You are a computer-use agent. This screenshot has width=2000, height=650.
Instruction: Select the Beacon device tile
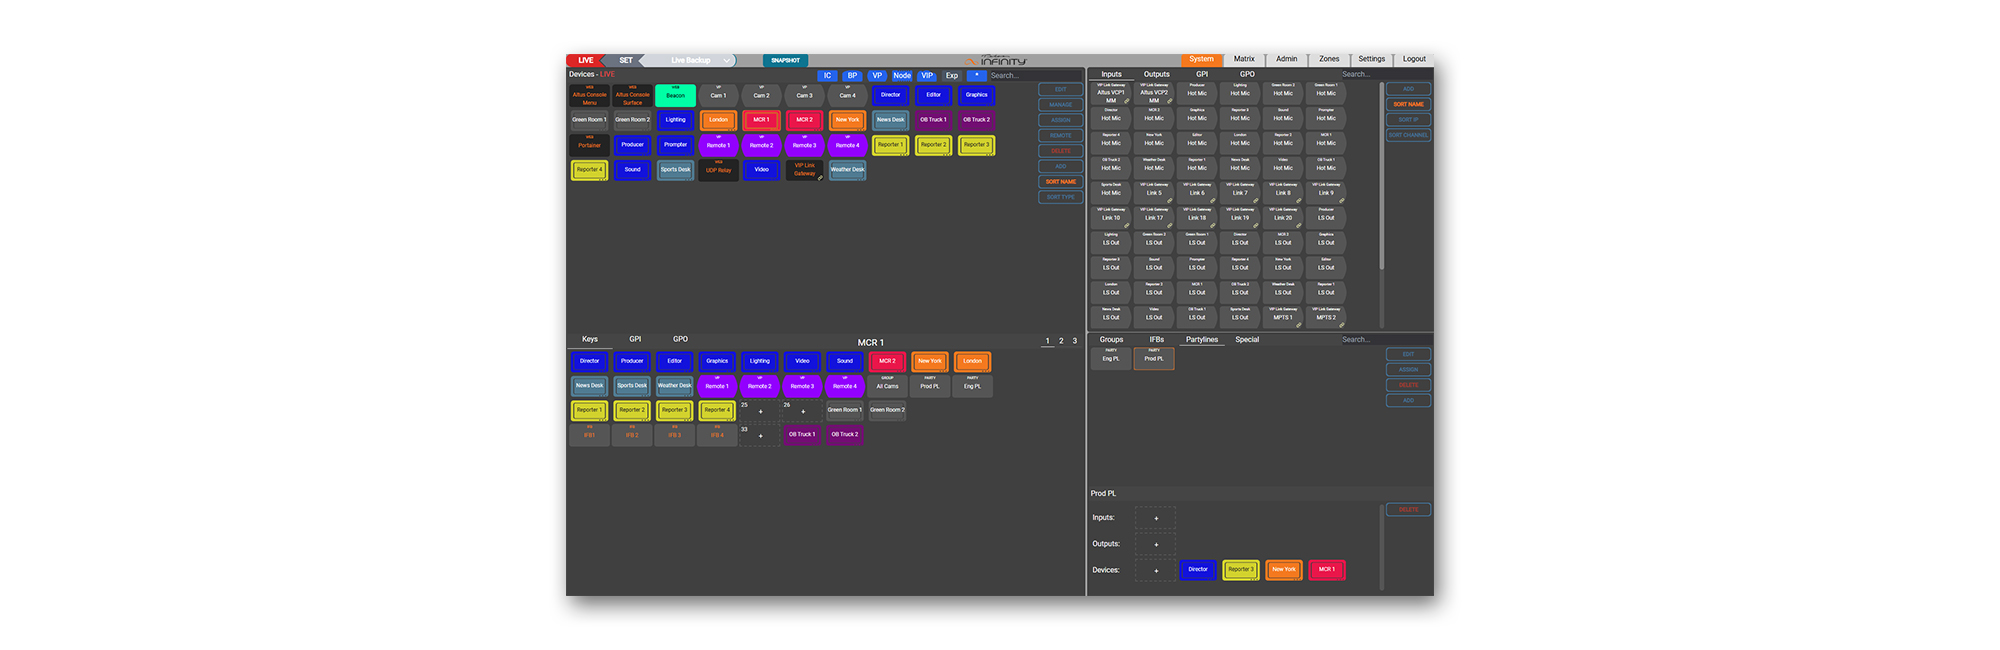pos(675,95)
